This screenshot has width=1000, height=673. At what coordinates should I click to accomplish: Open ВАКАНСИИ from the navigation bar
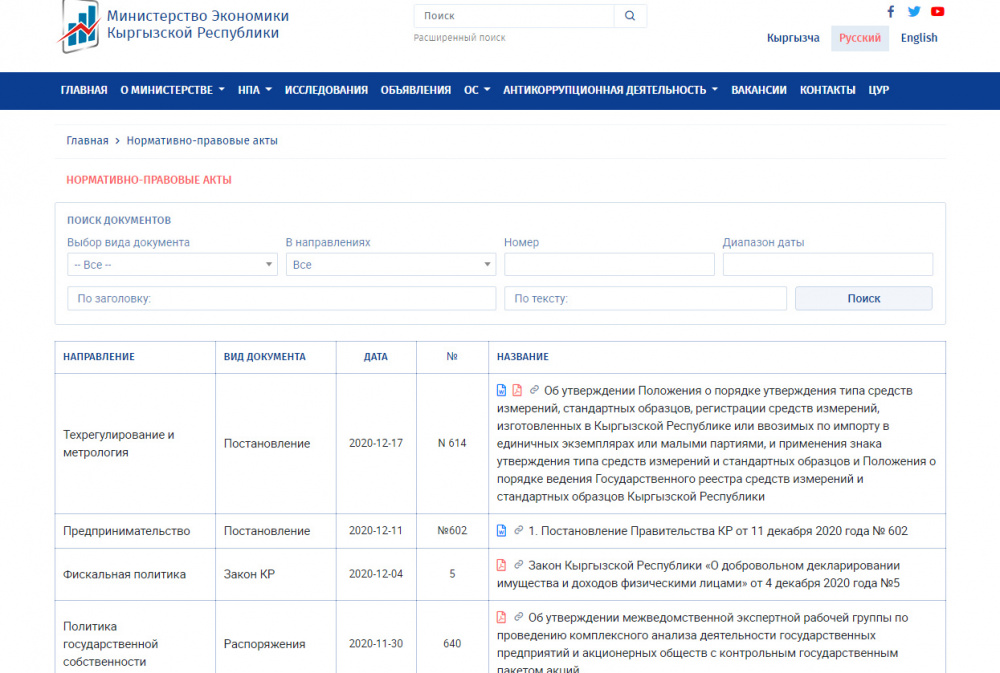click(758, 90)
